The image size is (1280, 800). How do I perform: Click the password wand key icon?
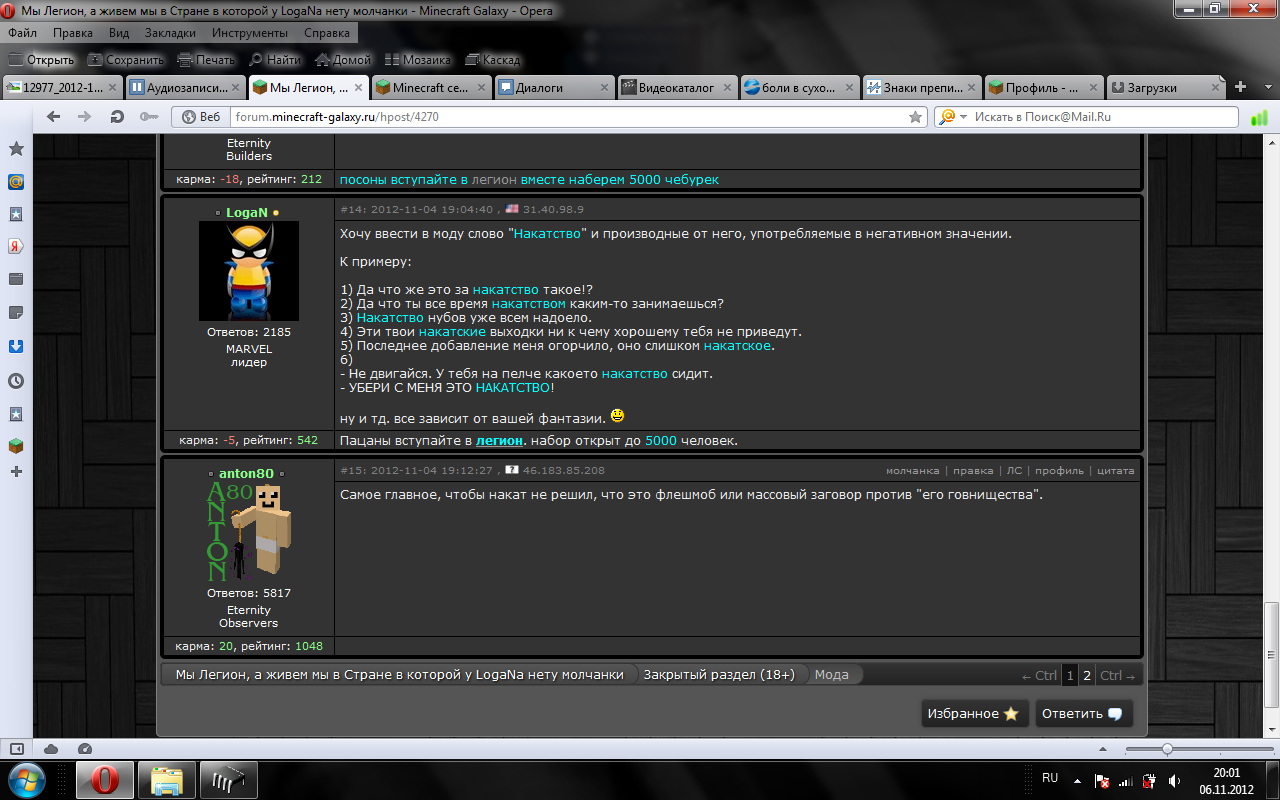[149, 117]
